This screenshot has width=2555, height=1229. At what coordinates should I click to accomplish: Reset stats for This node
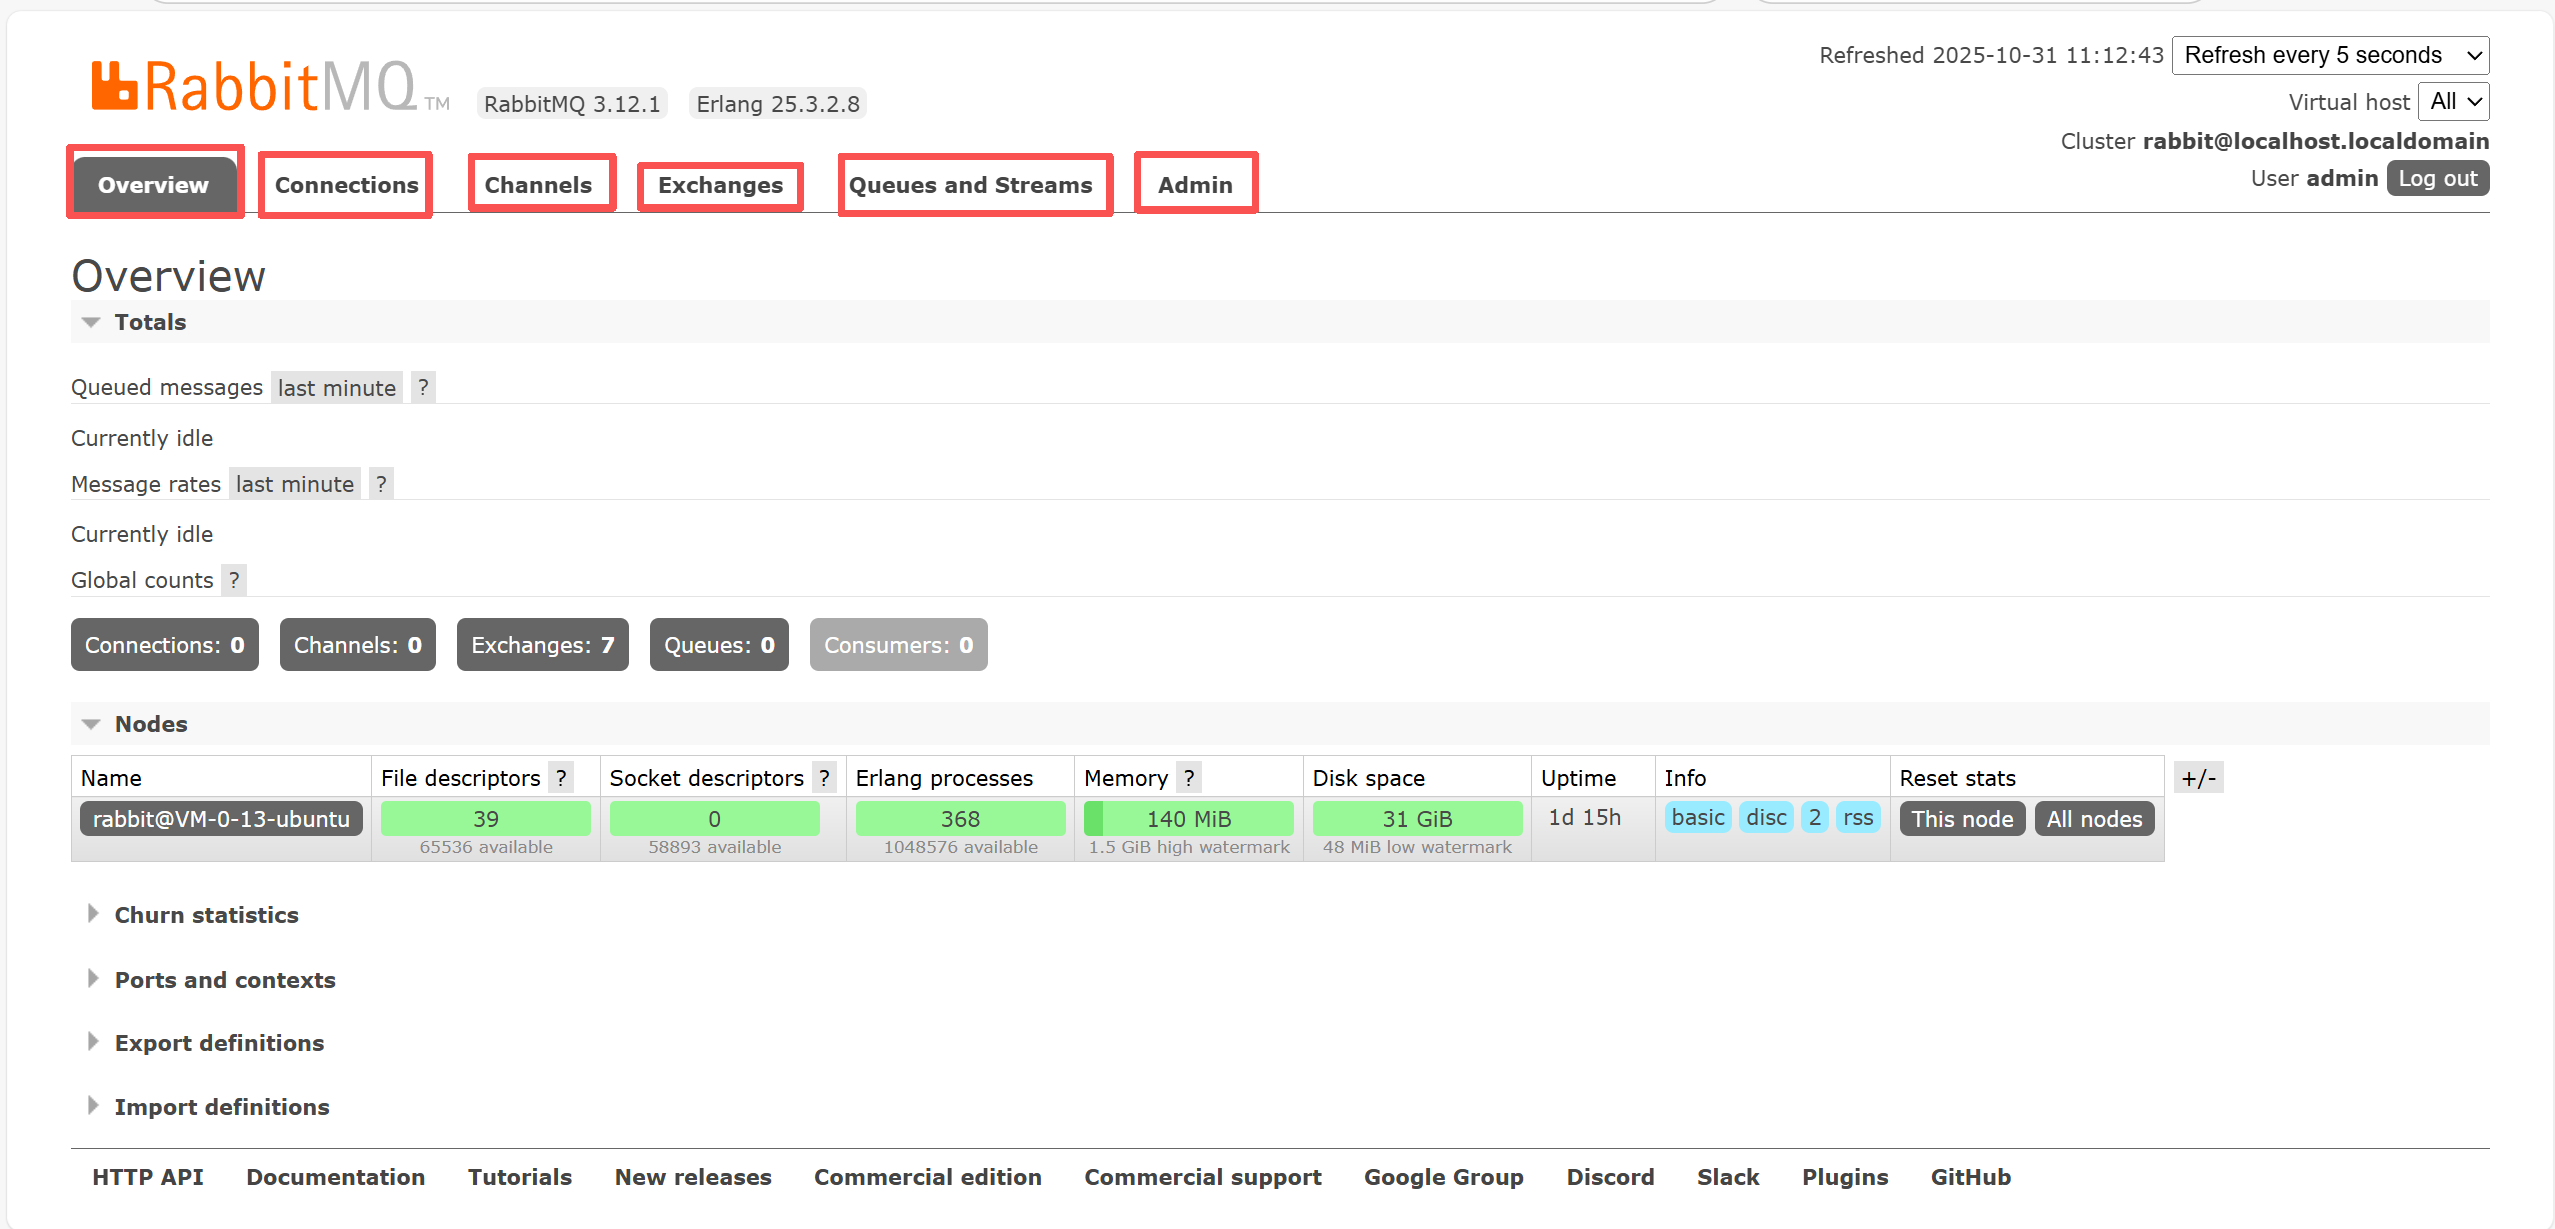pyautogui.click(x=1961, y=819)
